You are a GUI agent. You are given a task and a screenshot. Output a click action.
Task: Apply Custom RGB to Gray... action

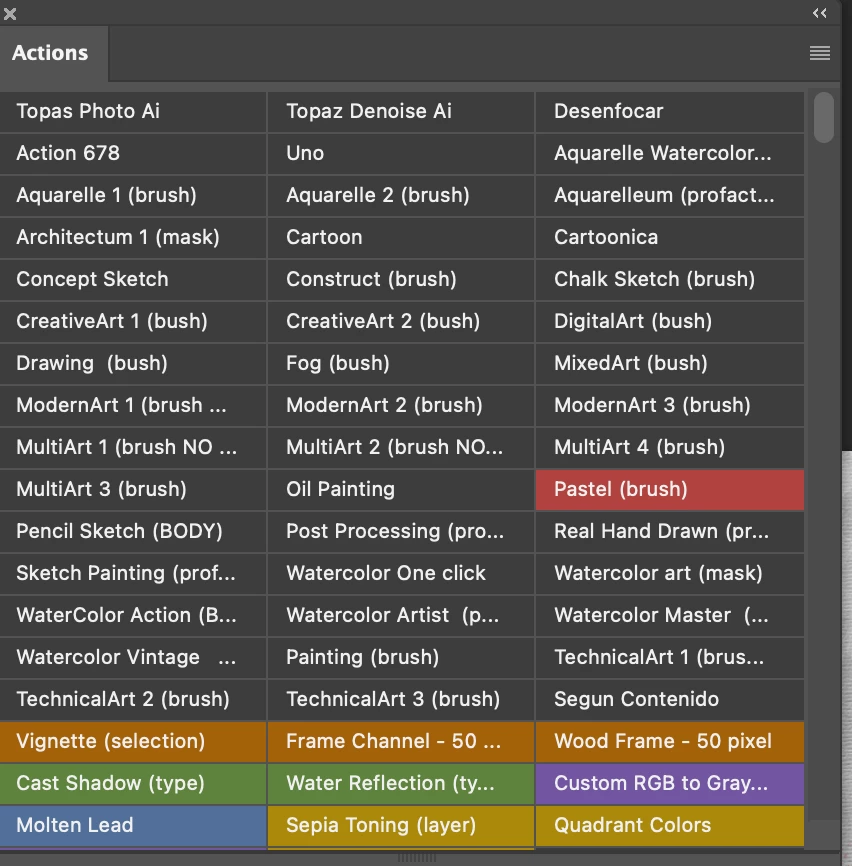[x=670, y=783]
